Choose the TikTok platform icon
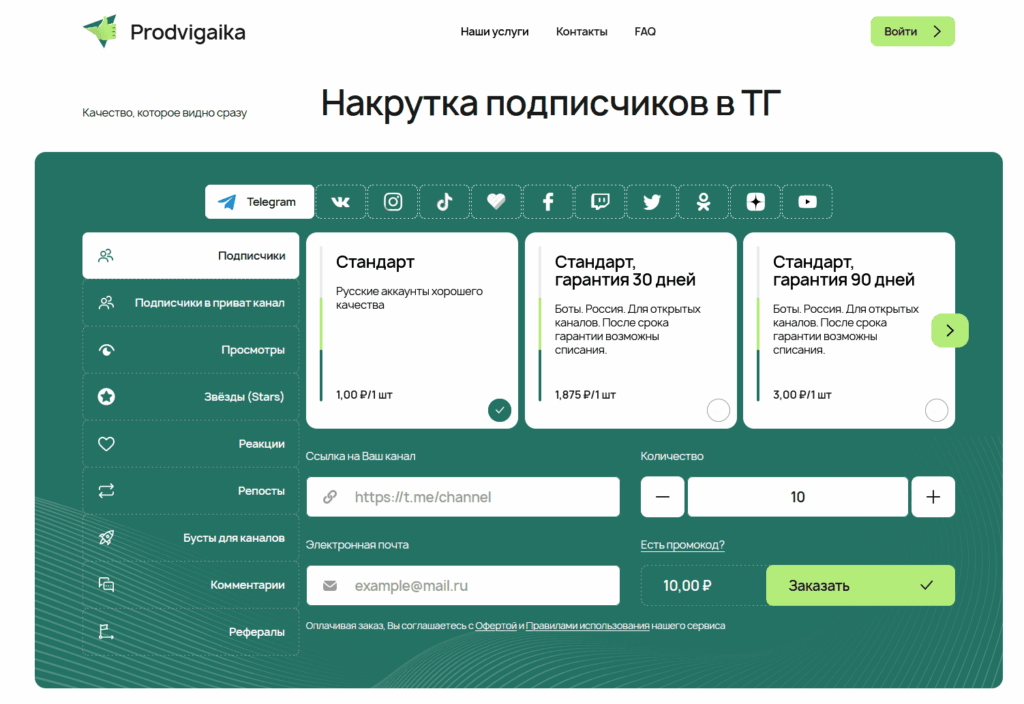 point(445,202)
